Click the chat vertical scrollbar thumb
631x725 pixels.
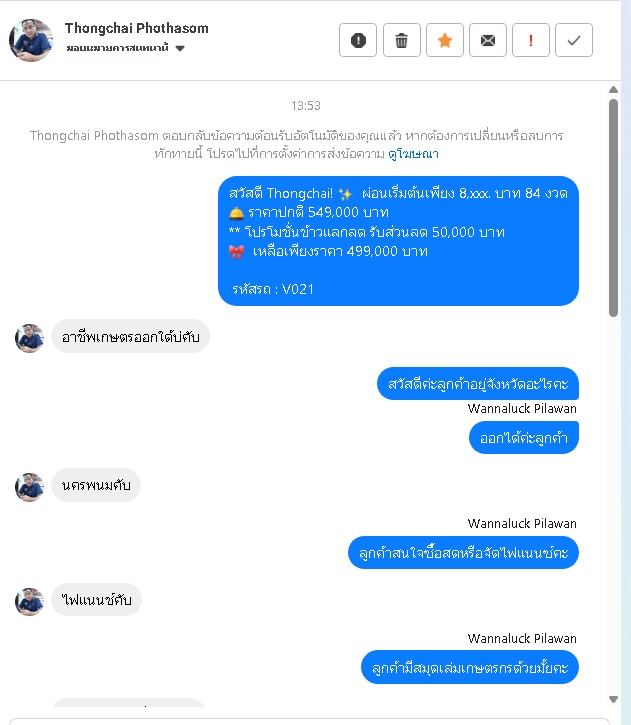(x=613, y=208)
